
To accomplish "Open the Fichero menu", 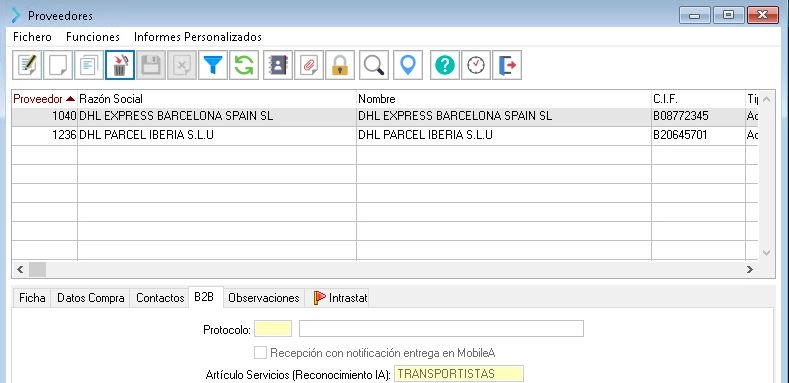I will (x=32, y=37).
